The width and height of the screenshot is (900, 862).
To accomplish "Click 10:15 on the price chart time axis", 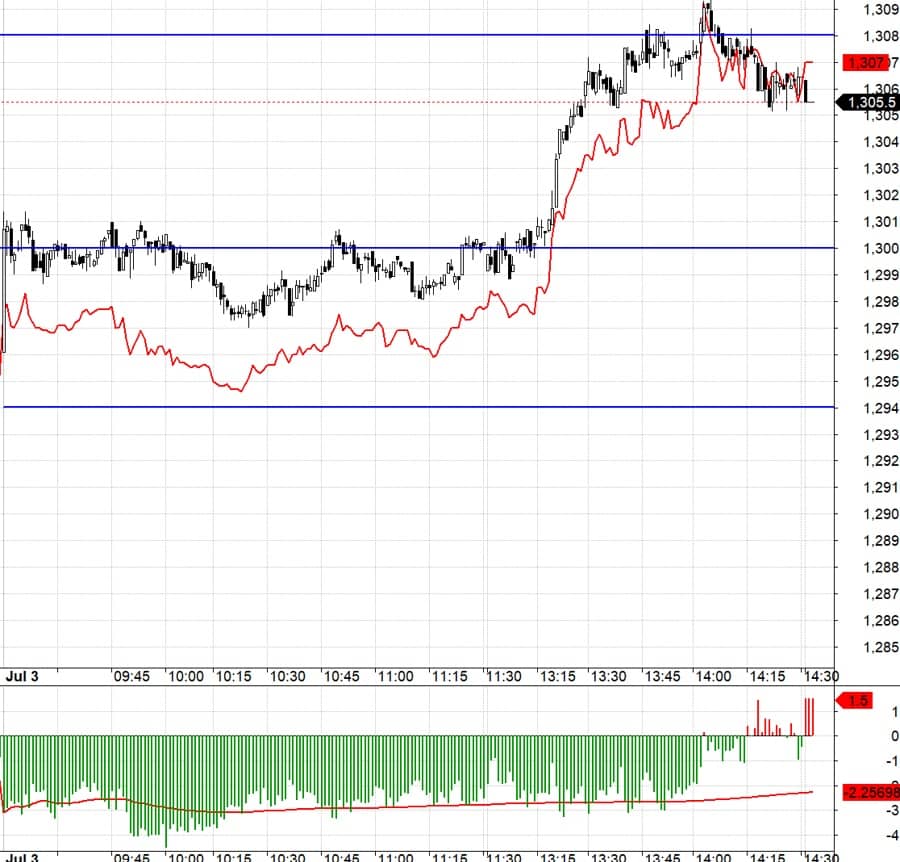I will pos(233,677).
